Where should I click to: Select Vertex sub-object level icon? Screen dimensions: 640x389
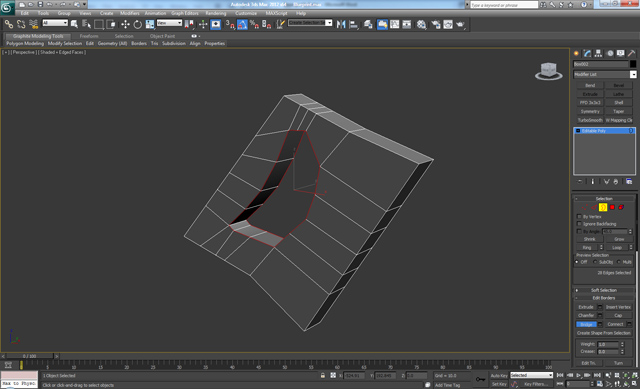[x=585, y=207]
